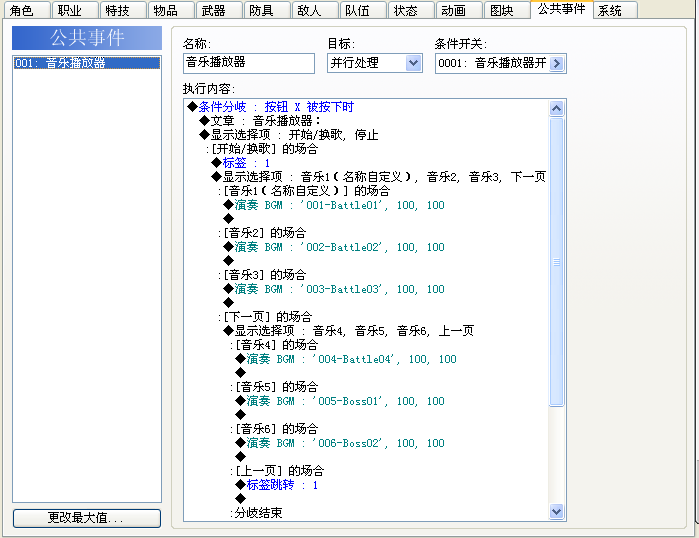This screenshot has width=699, height=538.
Task: Open the 防具 tab
Action: 267,10
